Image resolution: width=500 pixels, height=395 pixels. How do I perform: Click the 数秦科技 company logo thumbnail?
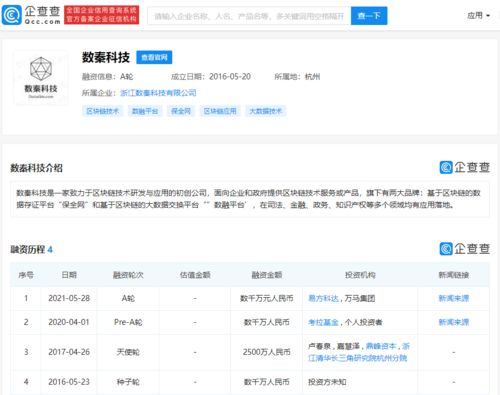41,78
